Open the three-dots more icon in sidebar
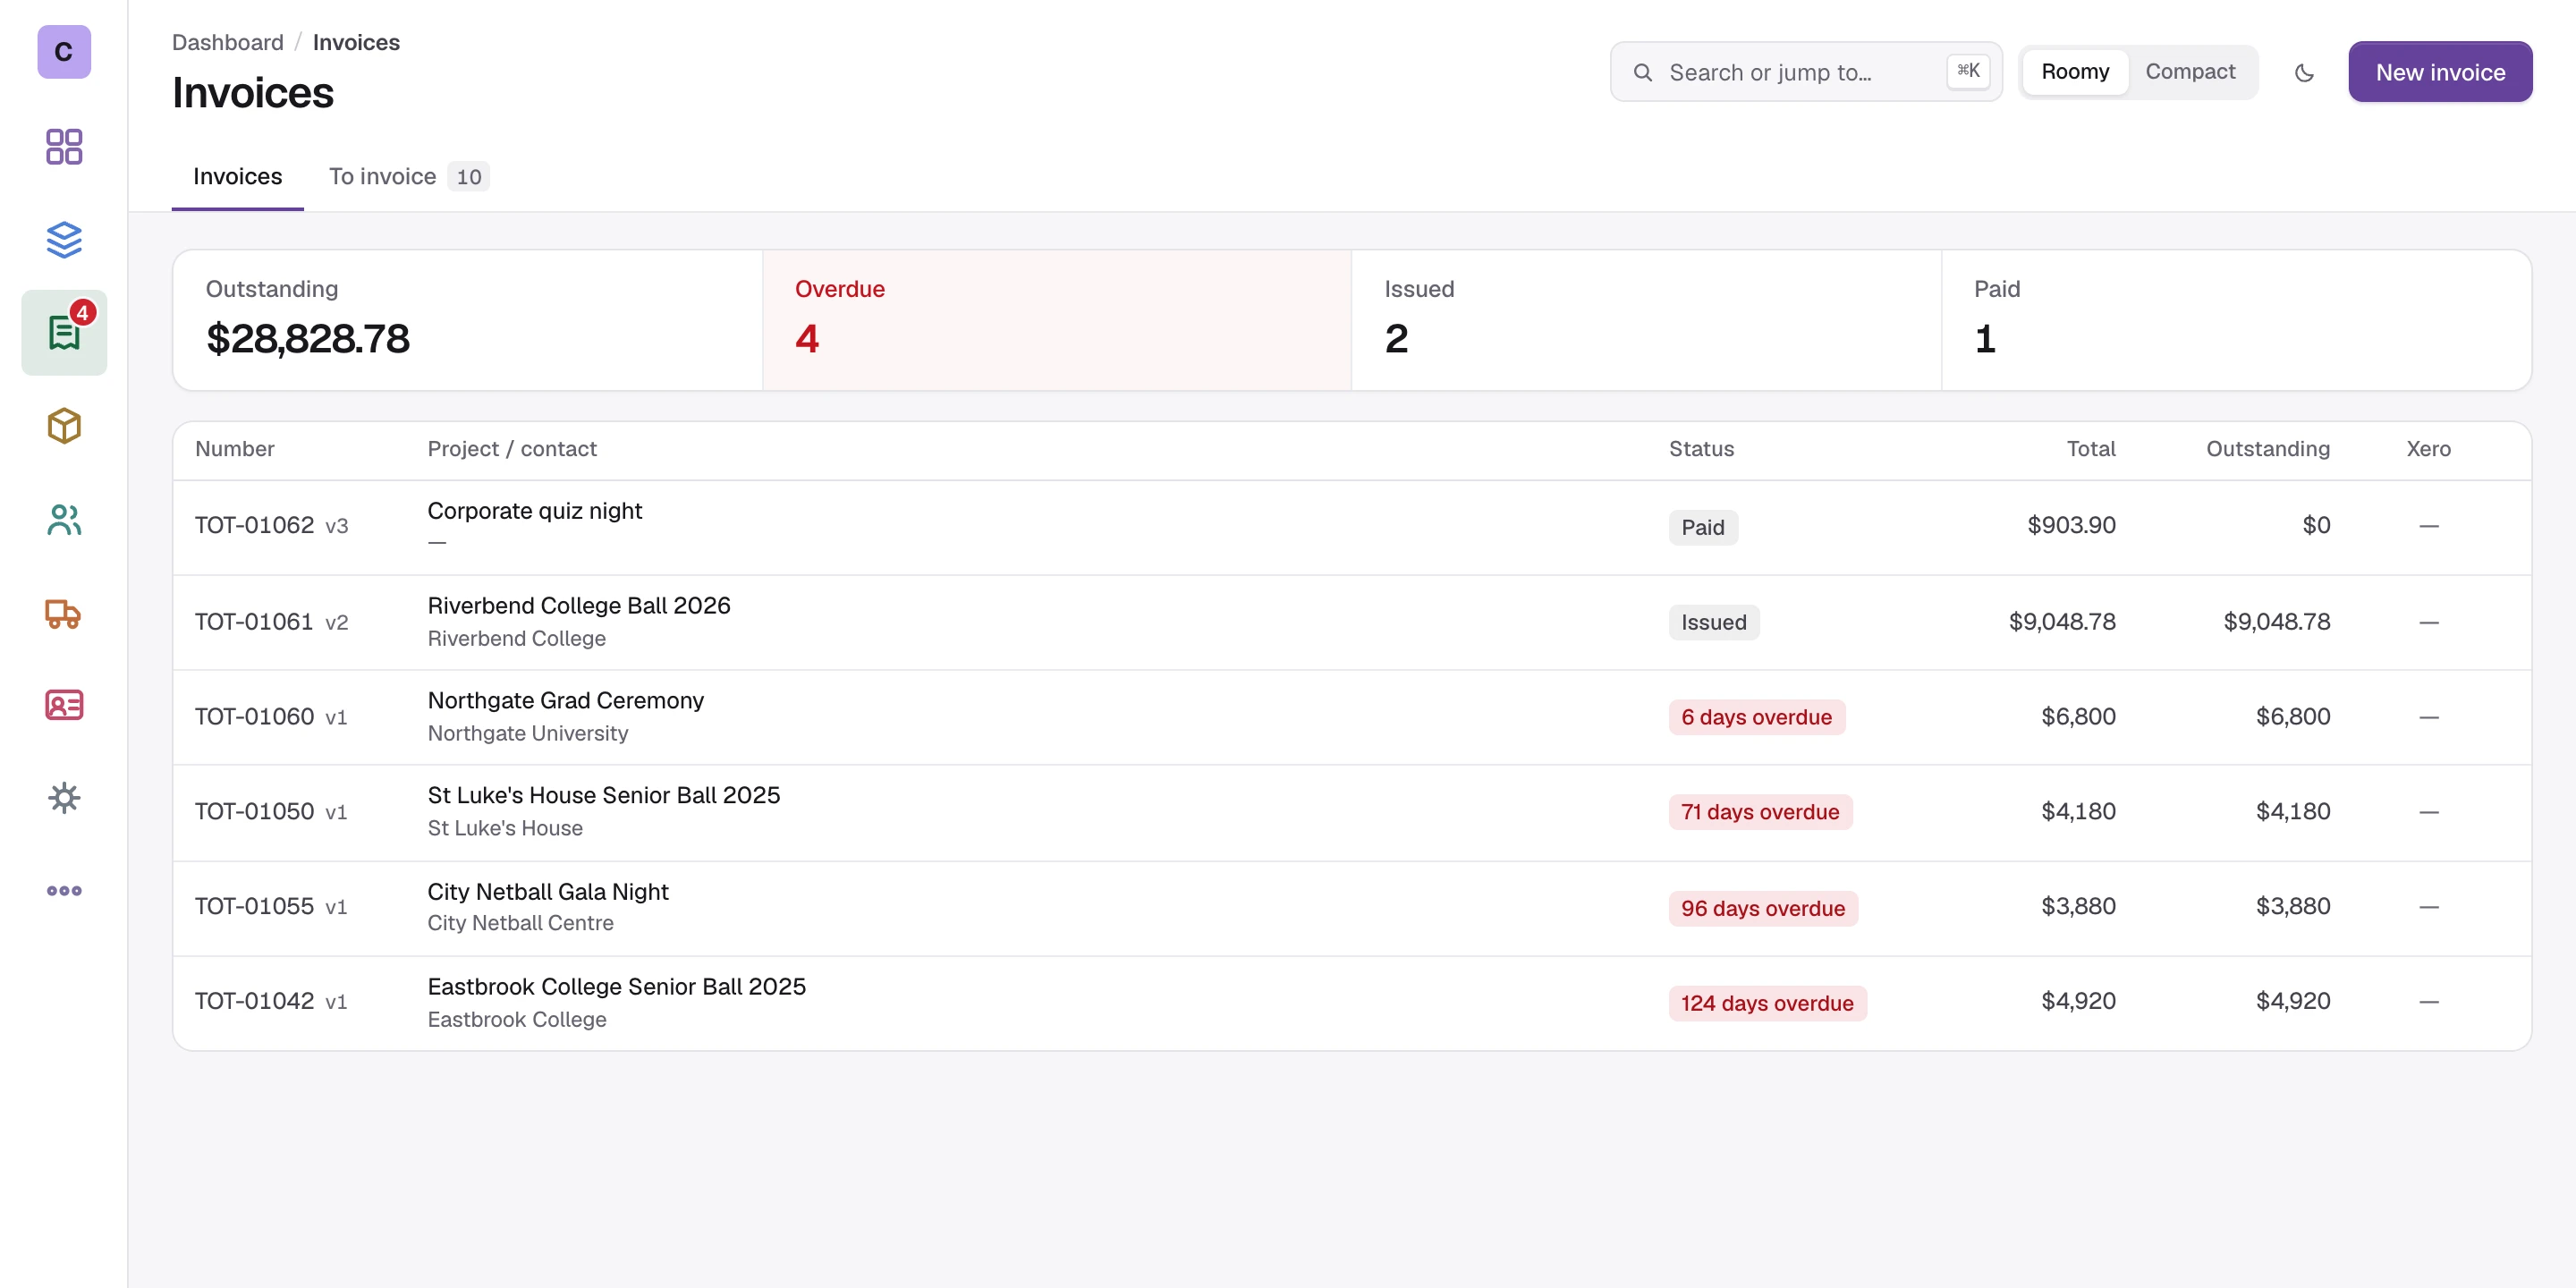The width and height of the screenshot is (2576, 1288). 64,891
